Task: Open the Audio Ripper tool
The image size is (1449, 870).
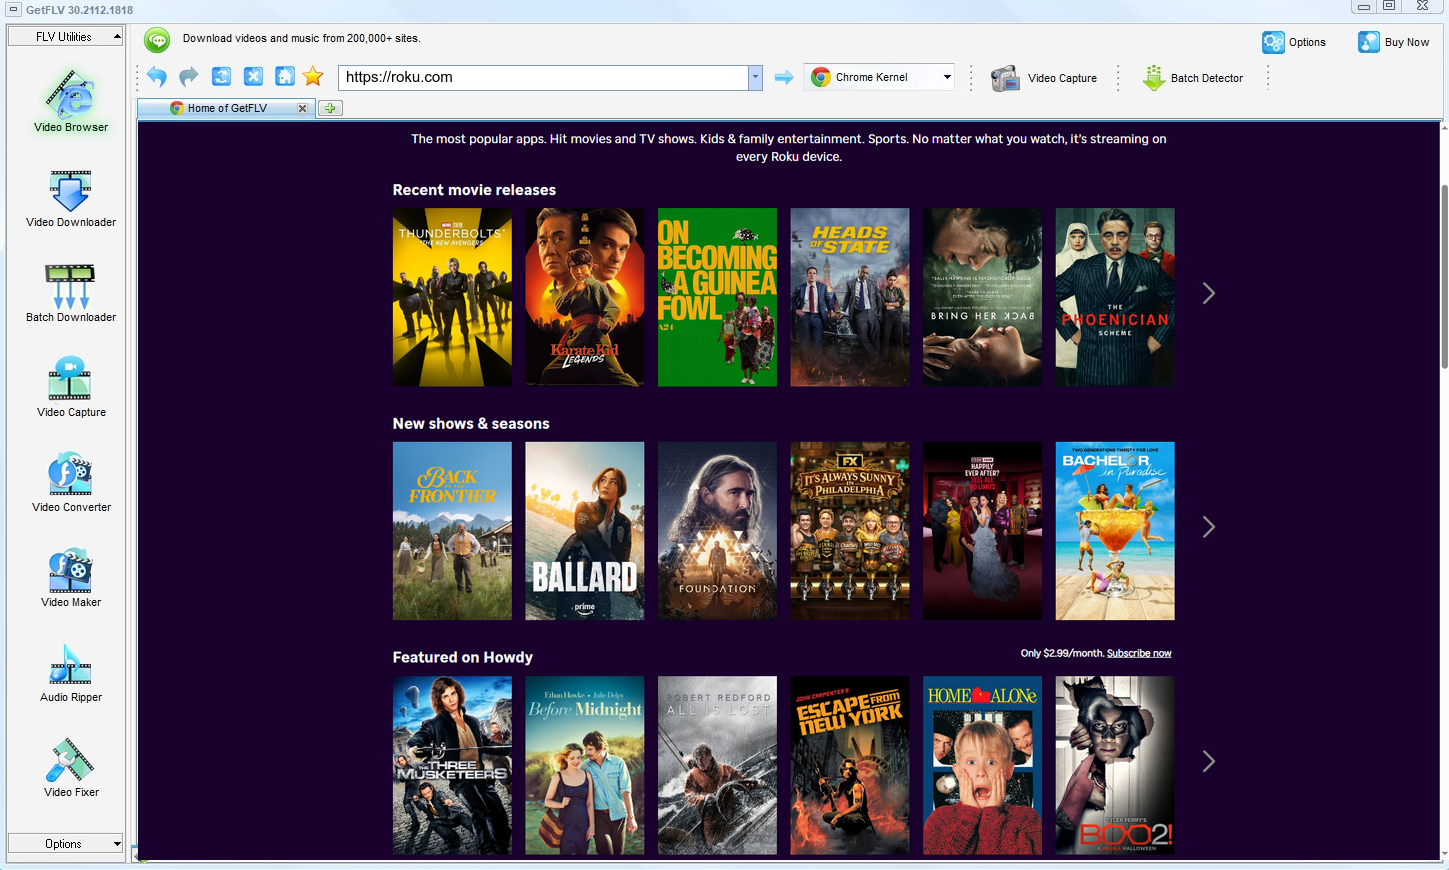Action: [x=71, y=672]
